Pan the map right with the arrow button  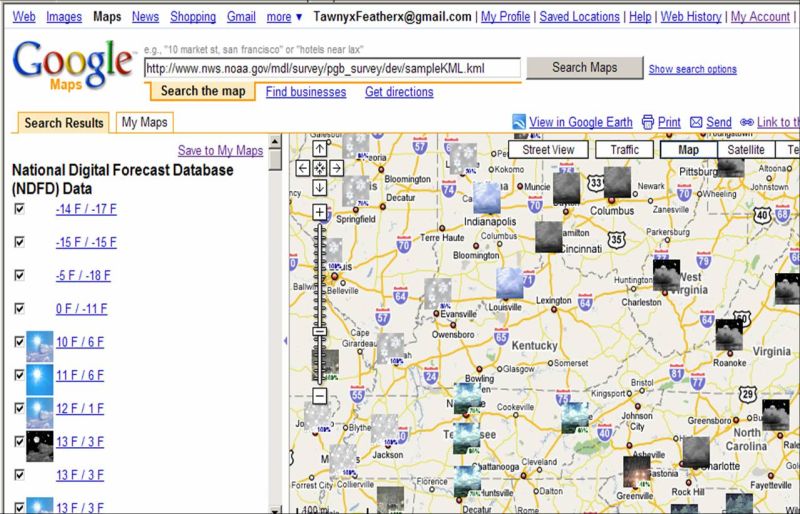tap(336, 168)
